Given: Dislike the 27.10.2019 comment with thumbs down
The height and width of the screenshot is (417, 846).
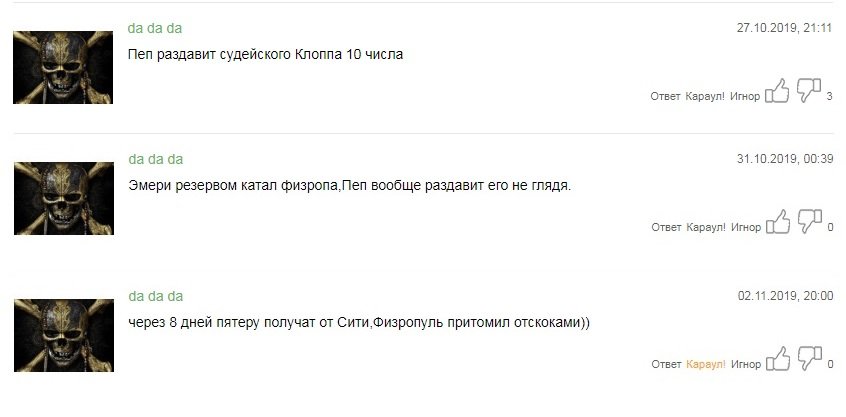Looking at the screenshot, I should pos(809,91).
